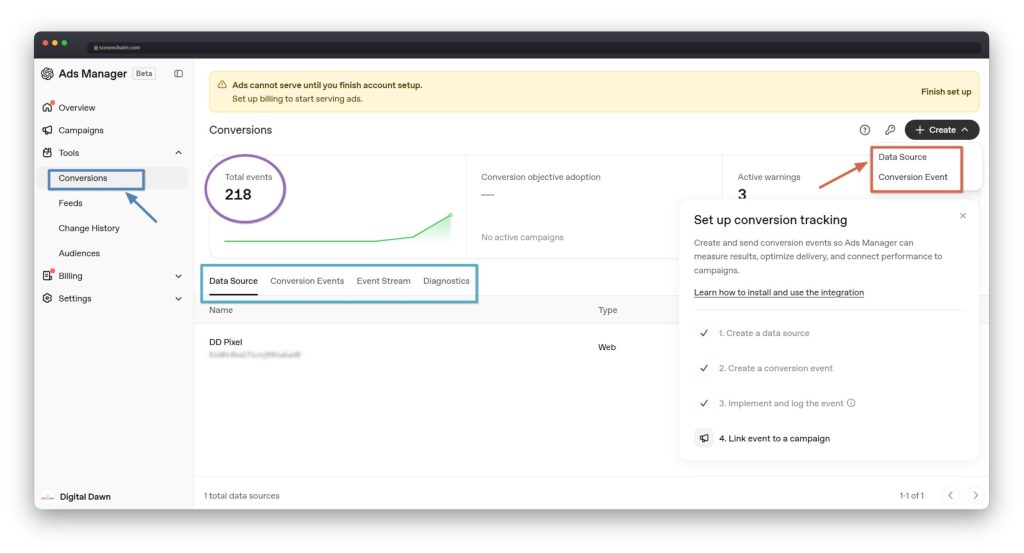The image size is (1024, 553).
Task: Click Digital Dawn account name
Action: click(85, 497)
